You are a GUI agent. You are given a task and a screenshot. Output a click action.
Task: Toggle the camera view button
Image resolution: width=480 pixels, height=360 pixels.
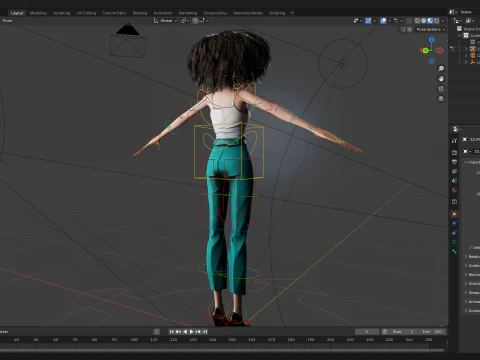pos(441,89)
